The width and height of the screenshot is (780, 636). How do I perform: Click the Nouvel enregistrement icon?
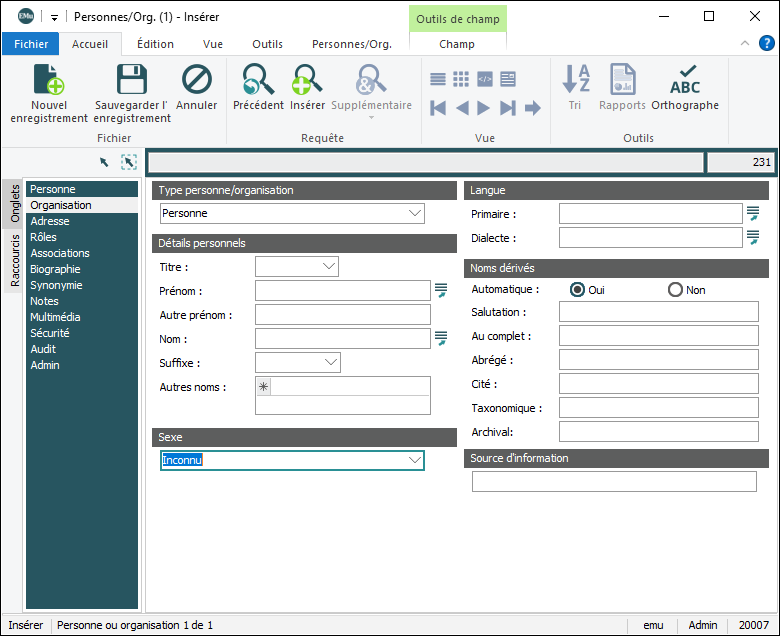click(48, 80)
